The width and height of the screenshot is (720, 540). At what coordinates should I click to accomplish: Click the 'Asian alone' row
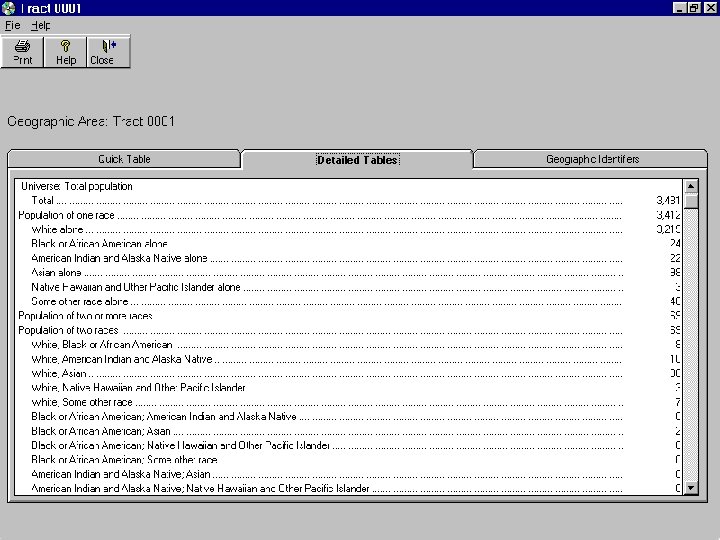tap(349, 272)
